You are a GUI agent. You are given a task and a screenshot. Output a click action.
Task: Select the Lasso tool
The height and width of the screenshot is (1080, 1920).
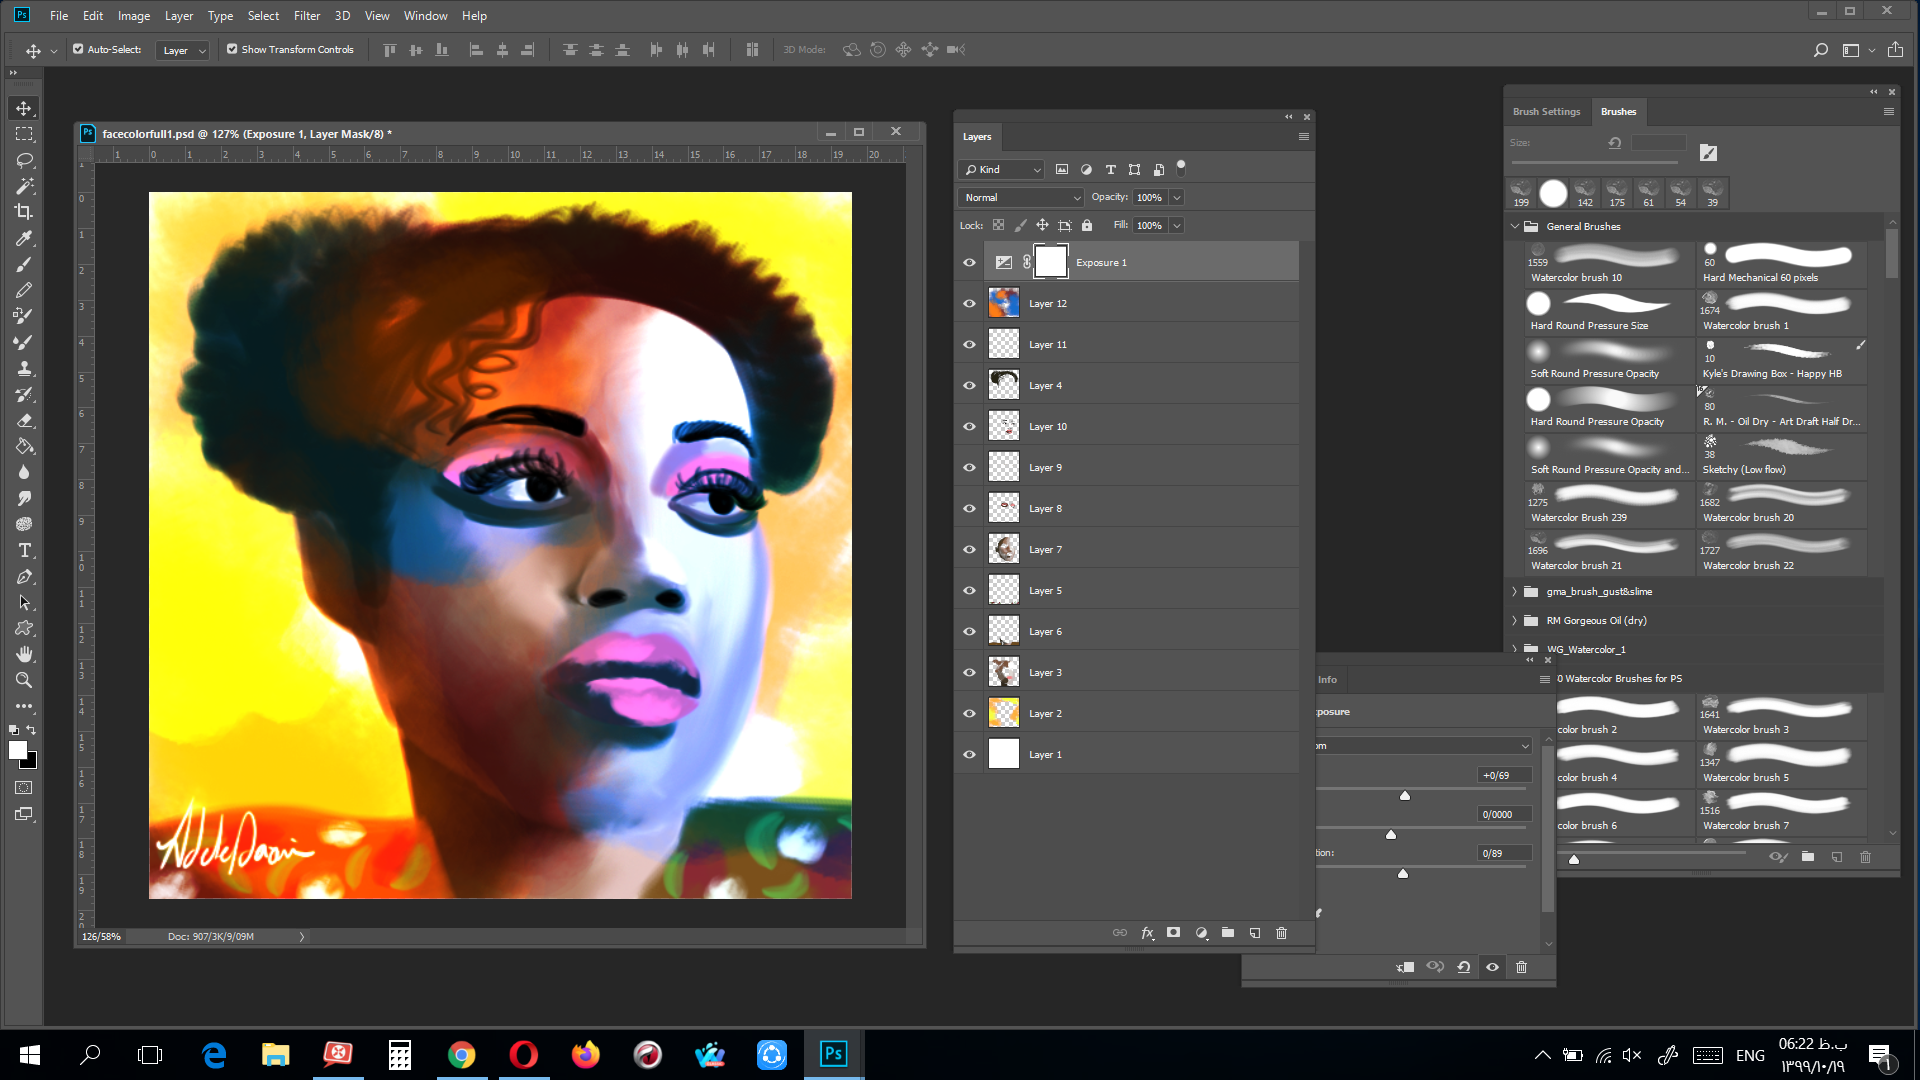point(24,160)
